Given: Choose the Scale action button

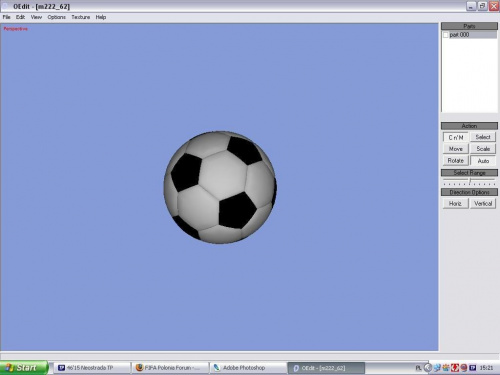Looking at the screenshot, I should 483,149.
